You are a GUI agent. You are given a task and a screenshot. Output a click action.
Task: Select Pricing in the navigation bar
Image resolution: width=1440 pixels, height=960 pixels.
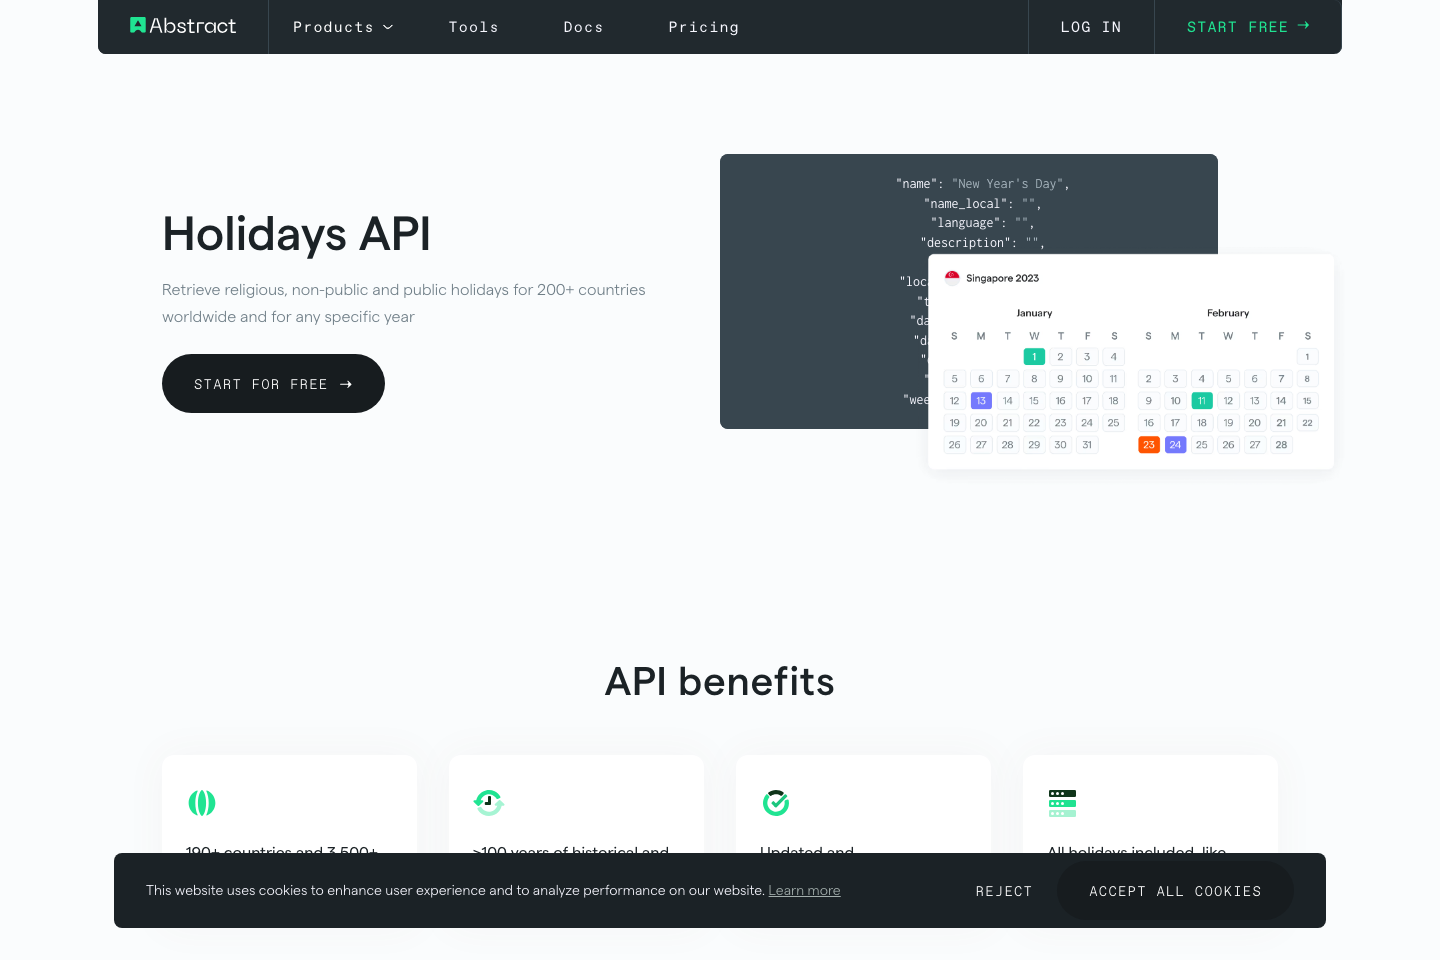703,27
